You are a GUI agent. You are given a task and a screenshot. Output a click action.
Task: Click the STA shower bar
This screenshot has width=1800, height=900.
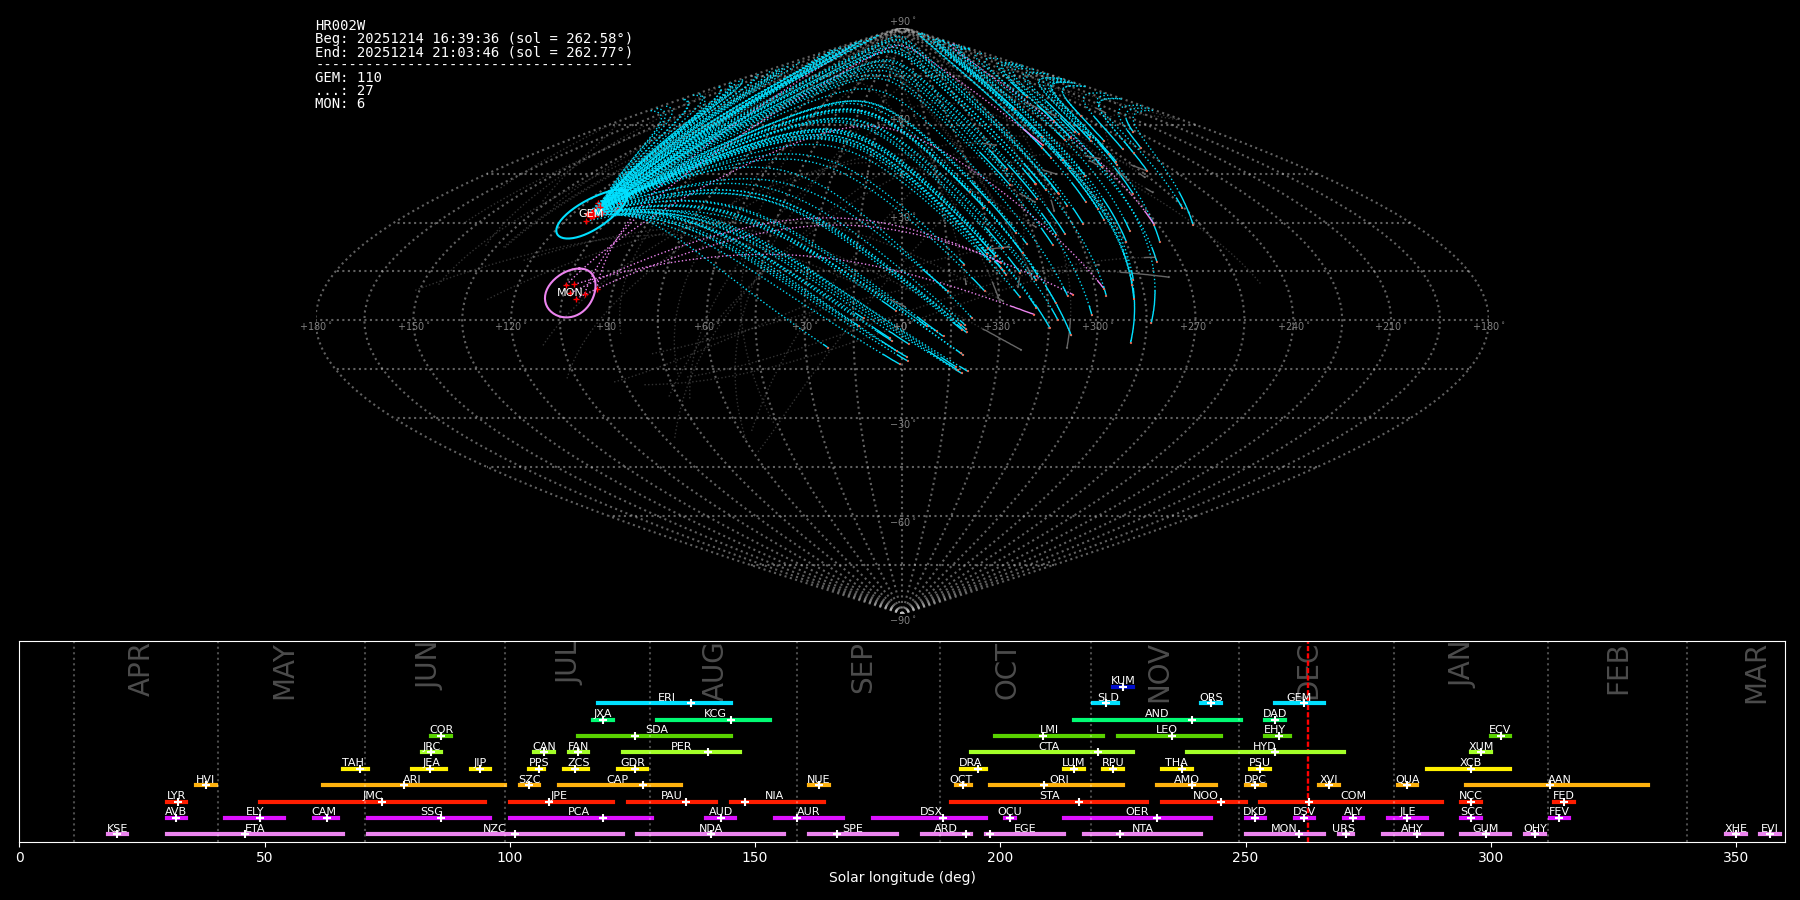point(1049,801)
